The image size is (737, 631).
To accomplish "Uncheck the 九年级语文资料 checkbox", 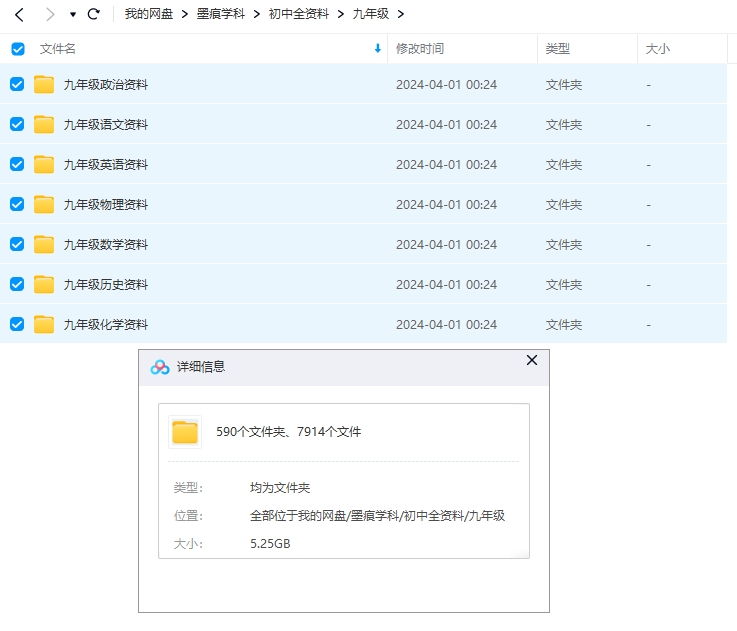I will (17, 125).
